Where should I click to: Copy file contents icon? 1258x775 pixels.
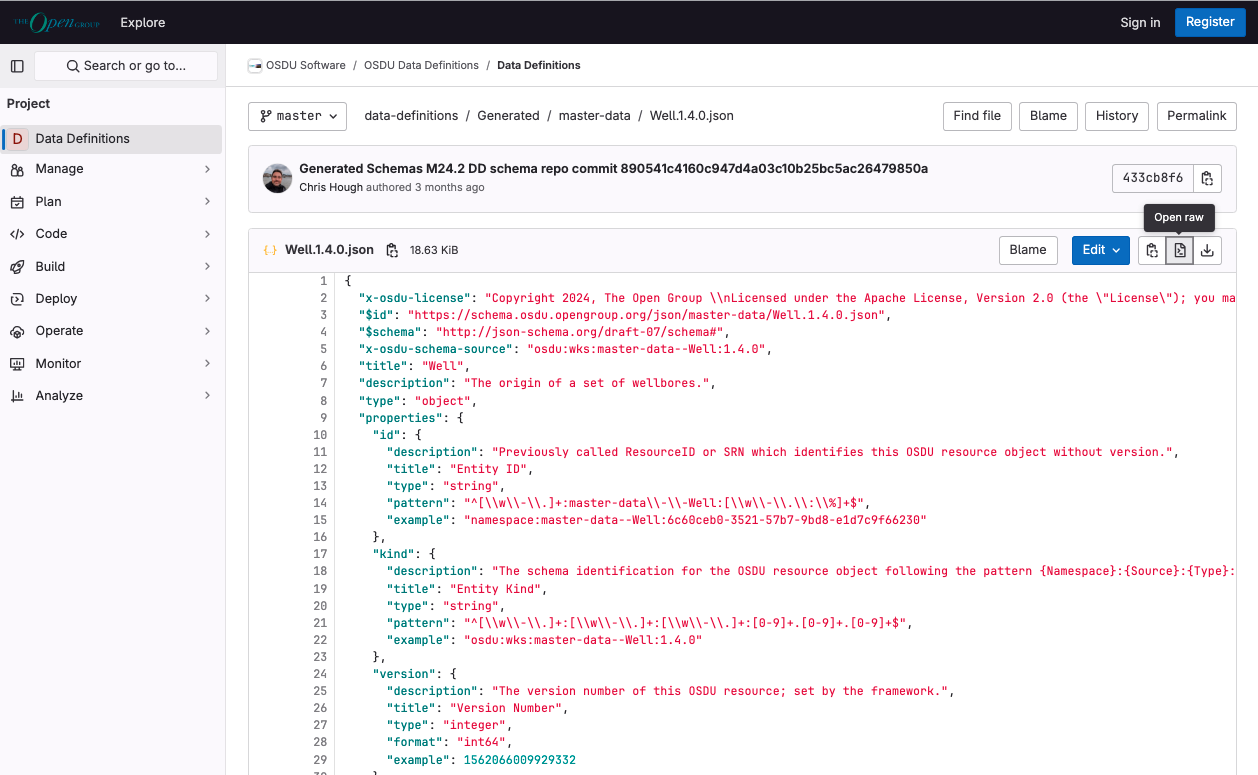point(1152,250)
